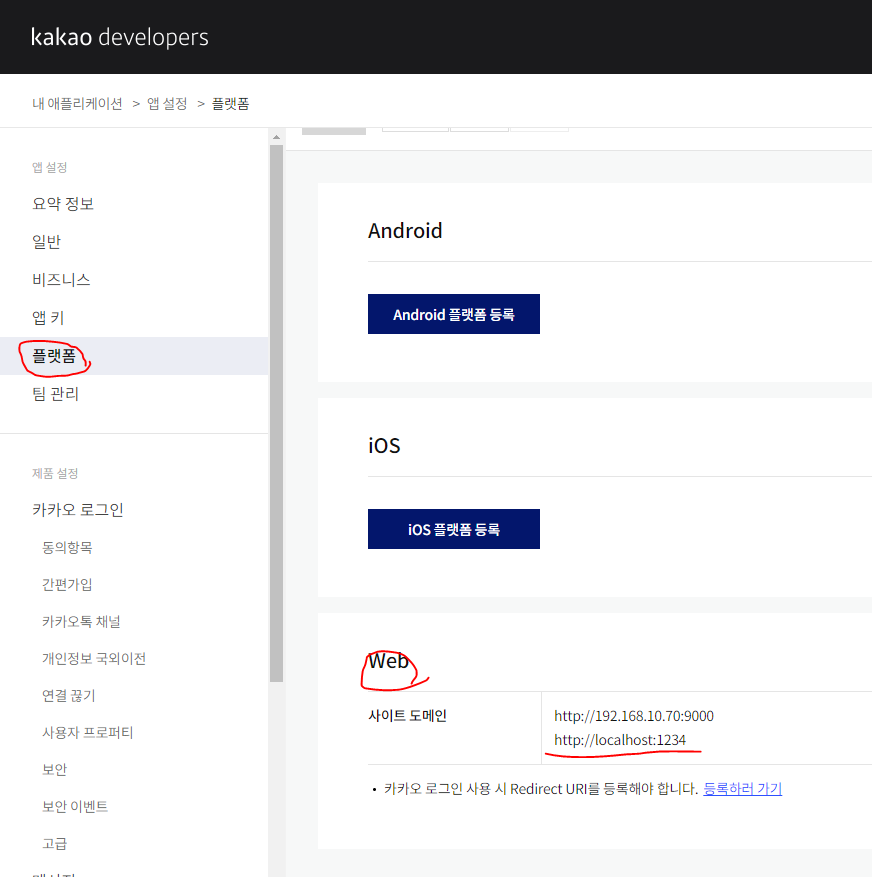Open 보안 이벤트 submenu item

click(x=75, y=806)
